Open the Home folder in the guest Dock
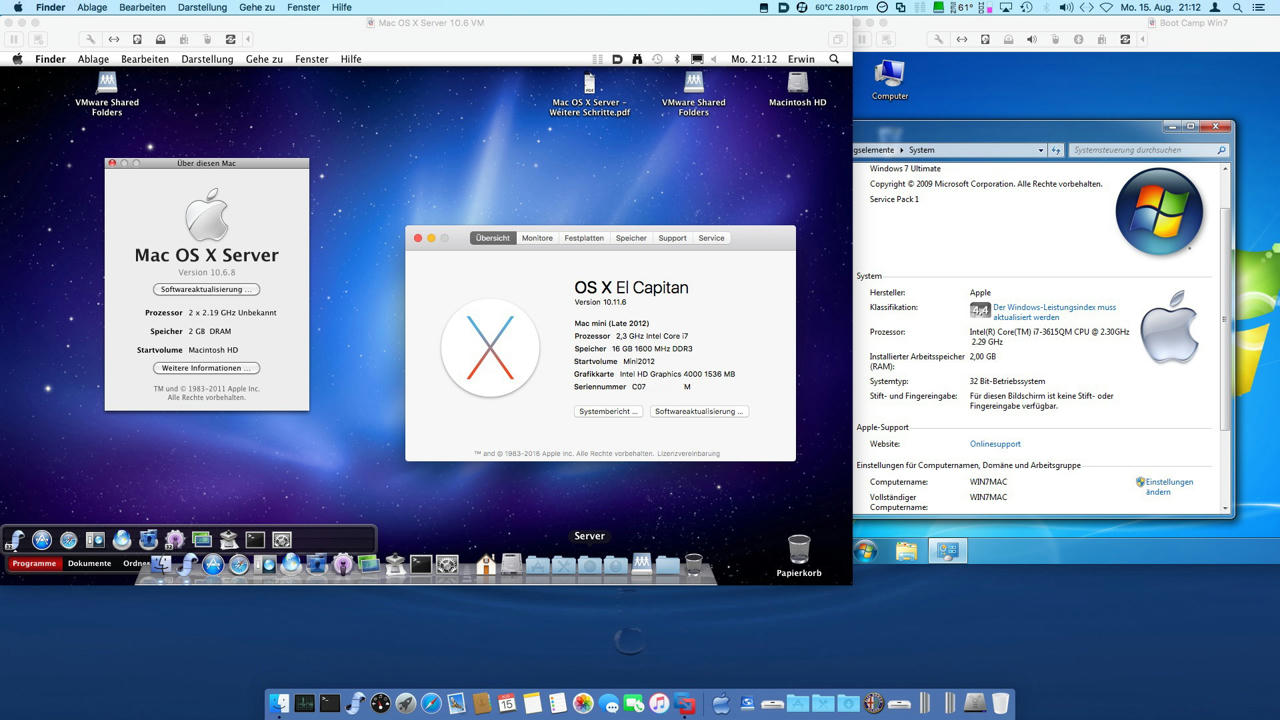The image size is (1280, 720). point(486,565)
